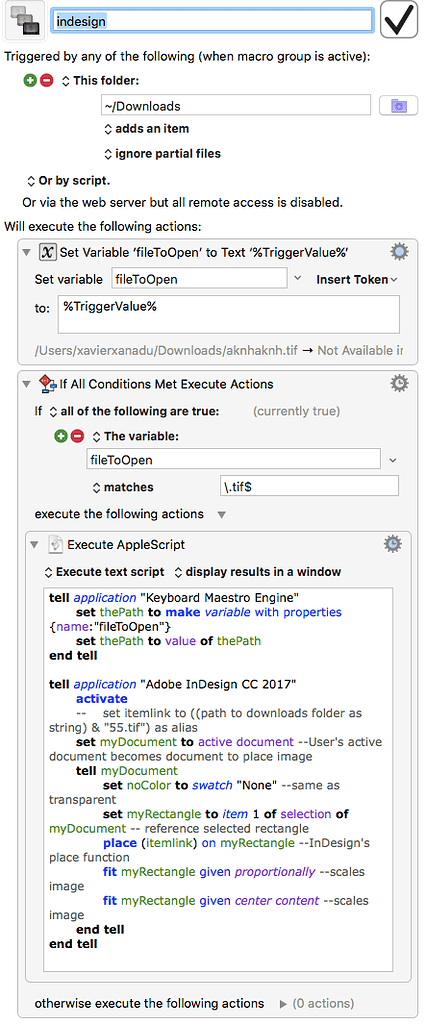Click the macro icon next to the name field

coord(25,21)
